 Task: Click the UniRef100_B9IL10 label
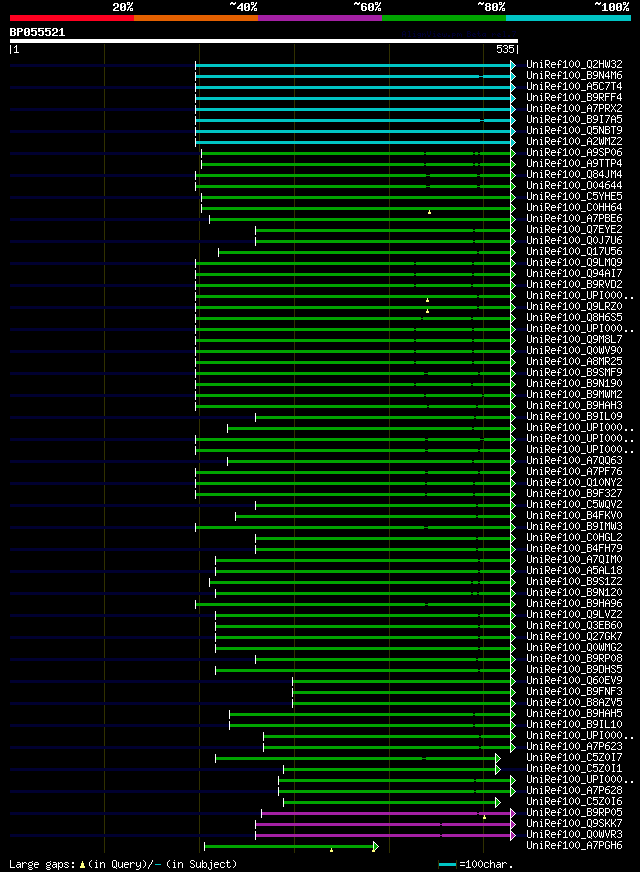click(x=574, y=725)
